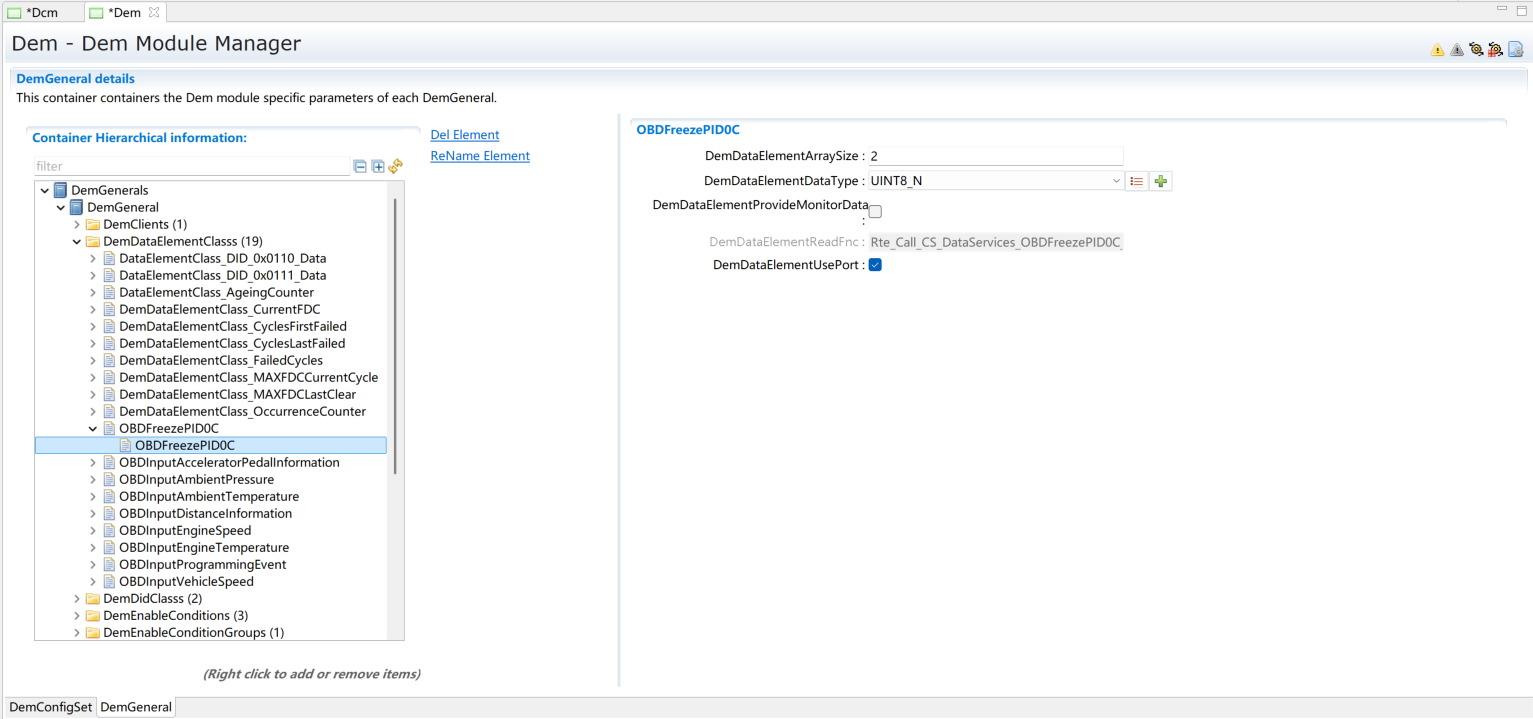Switch to the DemConfigSet tab
Image resolution: width=1533 pixels, height=719 pixels.
coord(50,707)
